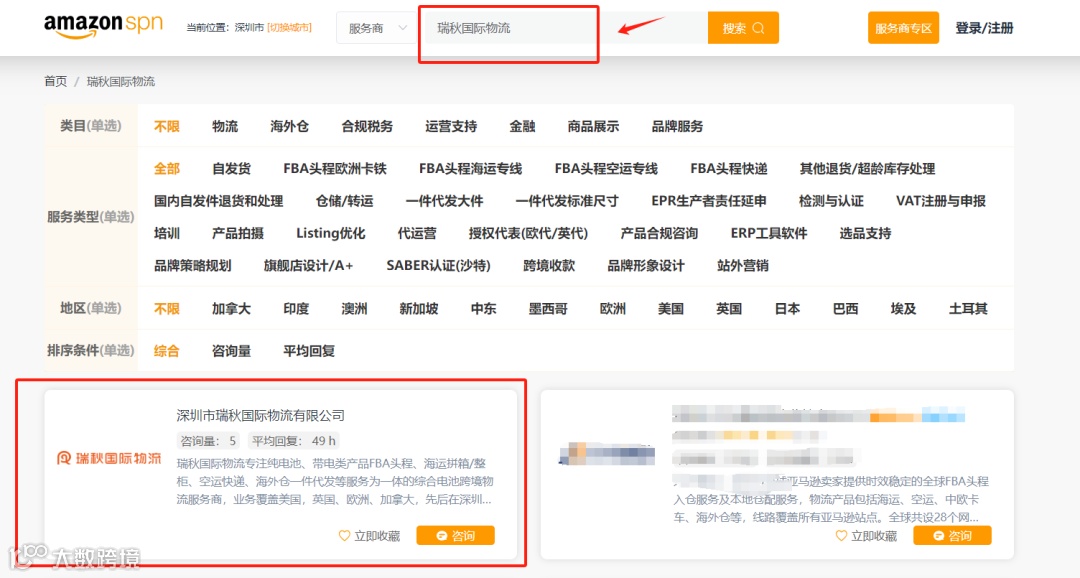Select 旗舰店设计/A+ service type
Screen dimensions: 1080x578
pos(309,265)
